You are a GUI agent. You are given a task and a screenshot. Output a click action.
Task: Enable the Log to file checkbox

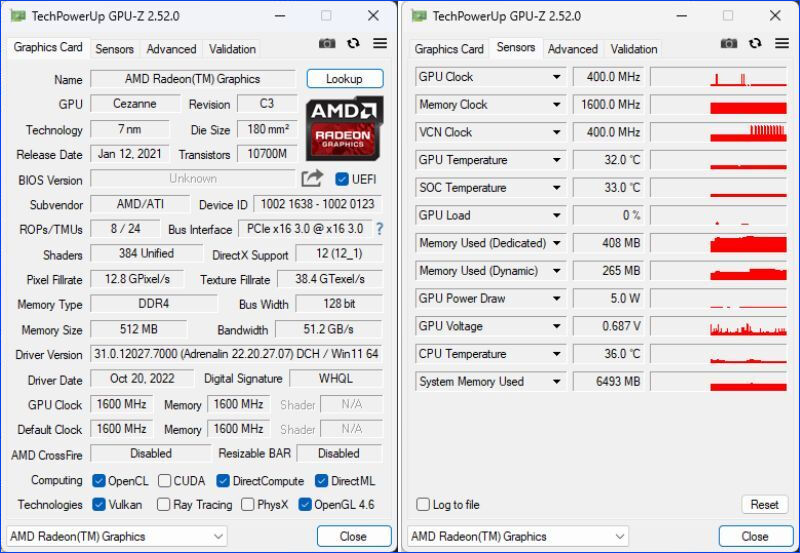[423, 505]
